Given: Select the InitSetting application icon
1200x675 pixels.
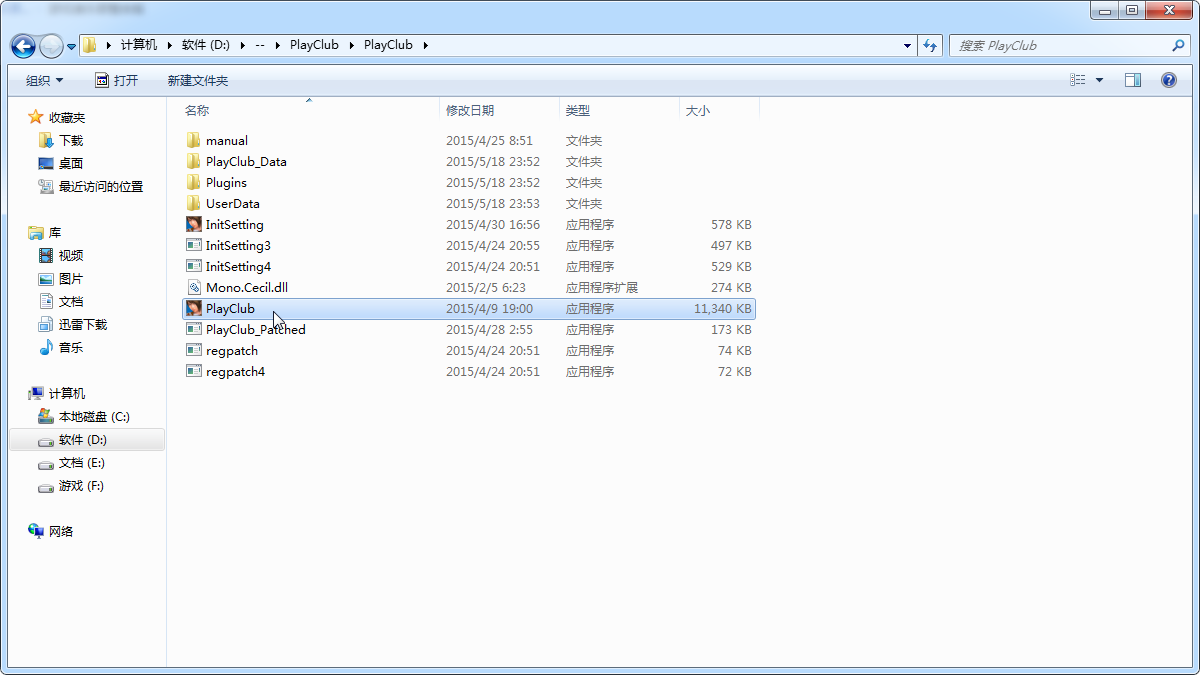Looking at the screenshot, I should 194,225.
